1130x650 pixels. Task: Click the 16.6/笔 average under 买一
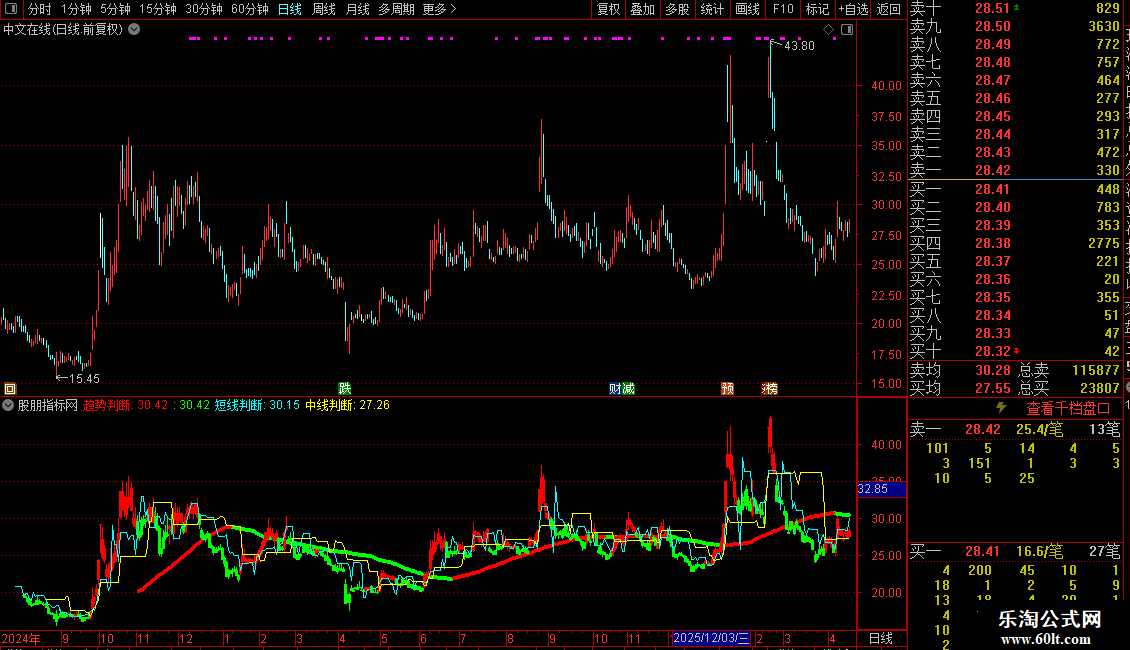click(x=1039, y=552)
